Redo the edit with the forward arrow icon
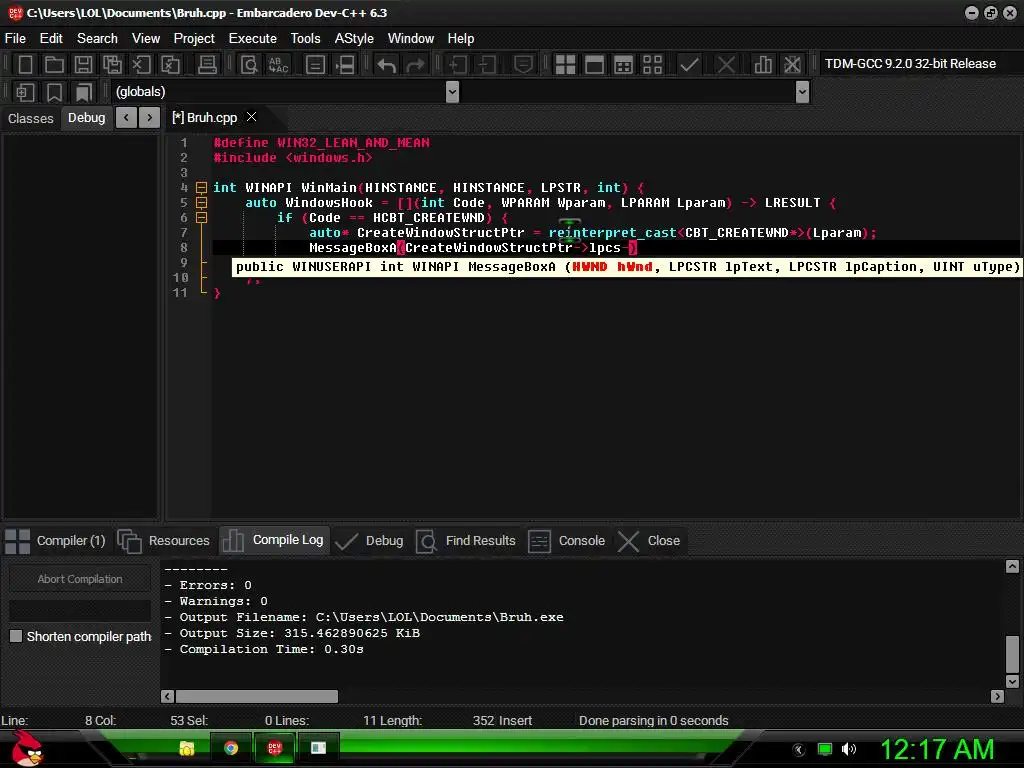Screen dimensions: 1024x768 point(415,64)
